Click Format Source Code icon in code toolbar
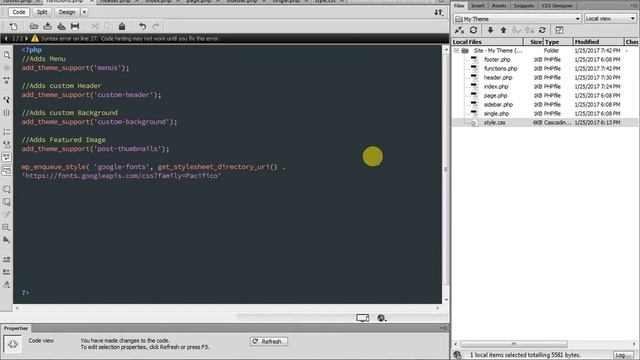Viewport: 640px width, 360px height. (x=7, y=284)
